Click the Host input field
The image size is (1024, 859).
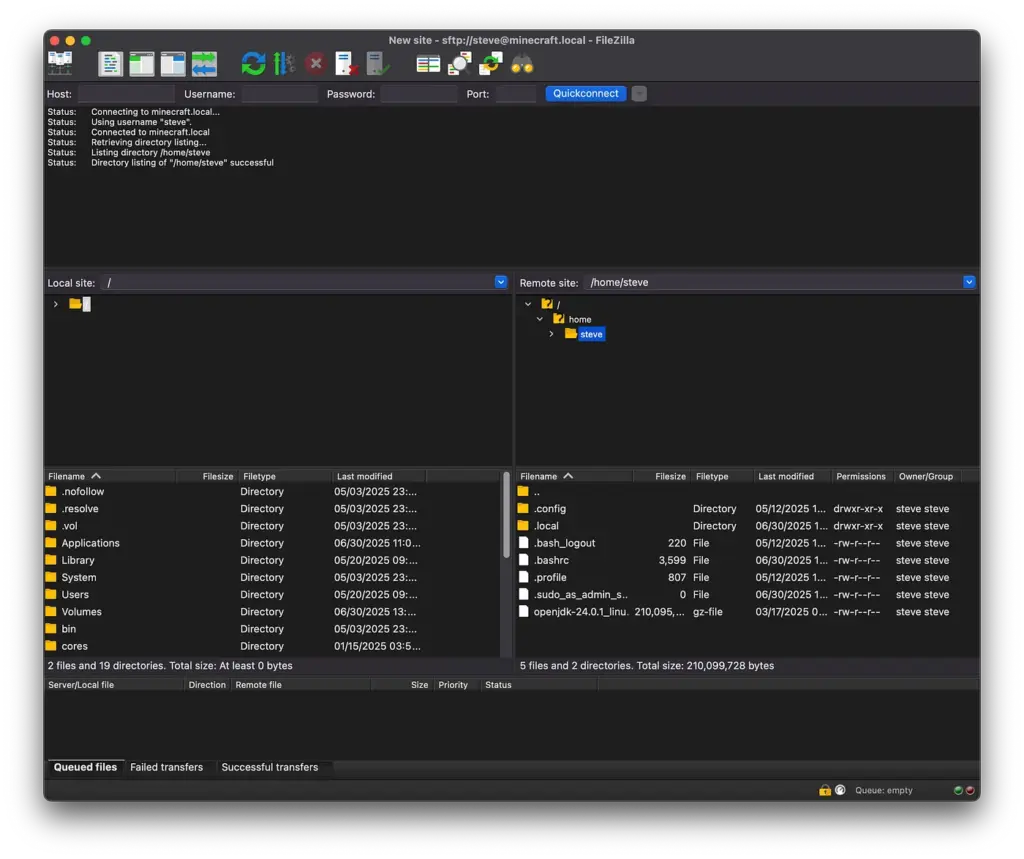125,94
